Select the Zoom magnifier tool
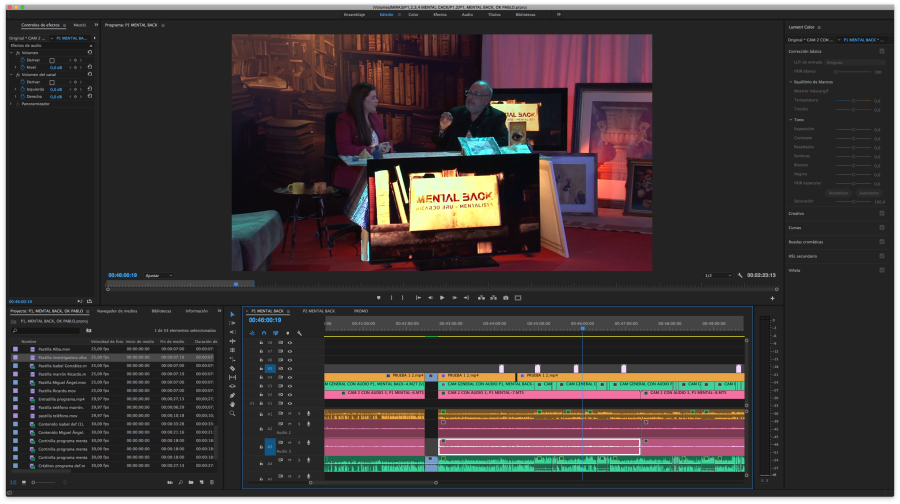Screen dimensions: 900x504 (232, 413)
